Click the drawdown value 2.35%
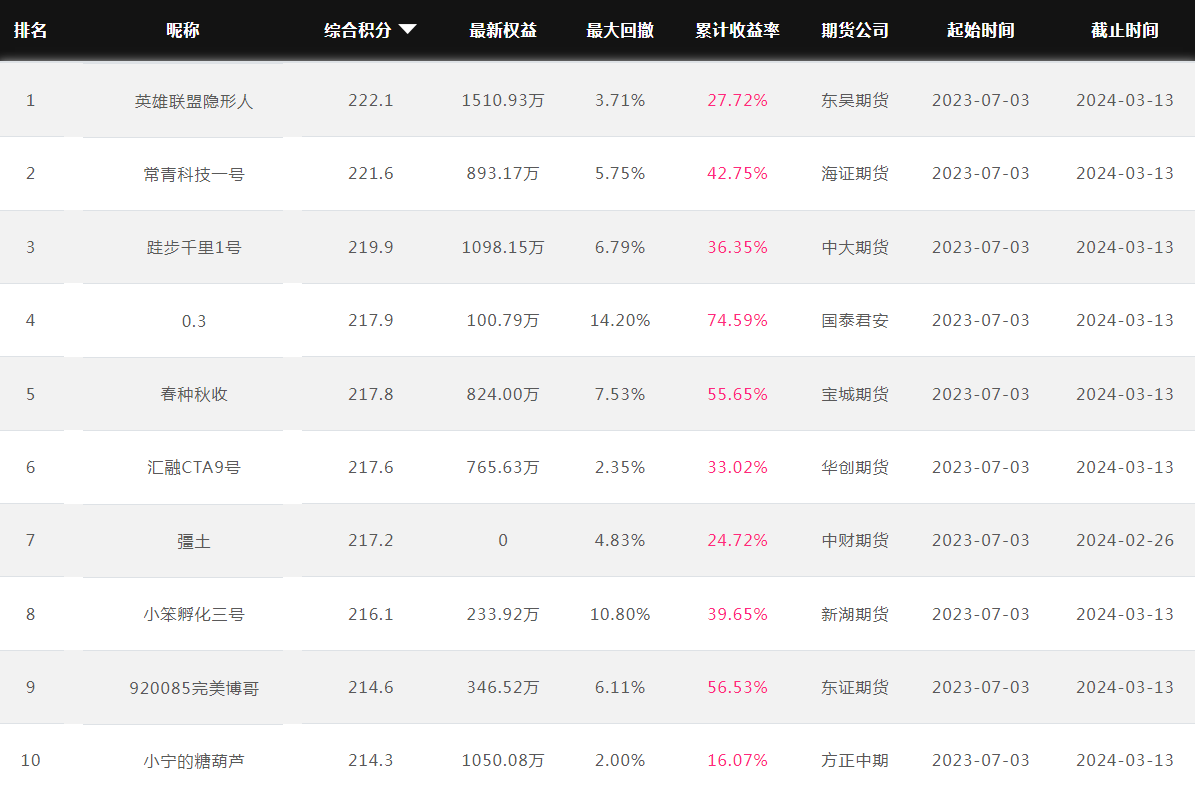The height and width of the screenshot is (794, 1195). [x=620, y=467]
